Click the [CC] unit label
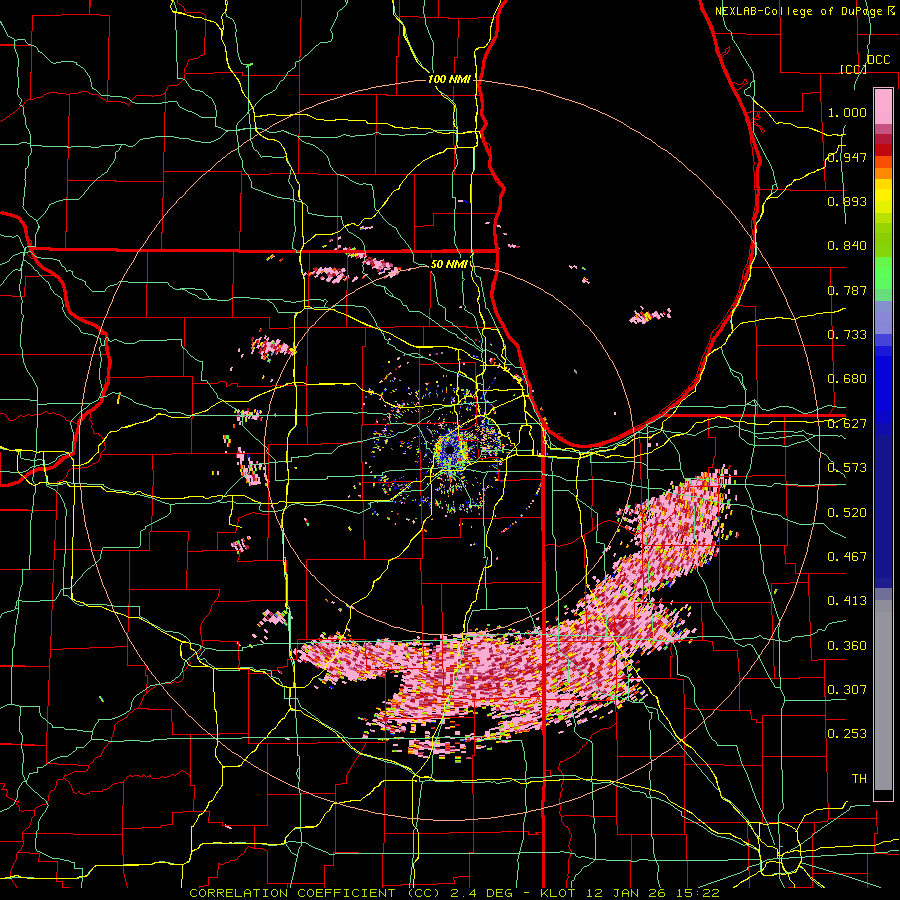Image resolution: width=900 pixels, height=900 pixels. pyautogui.click(x=853, y=69)
